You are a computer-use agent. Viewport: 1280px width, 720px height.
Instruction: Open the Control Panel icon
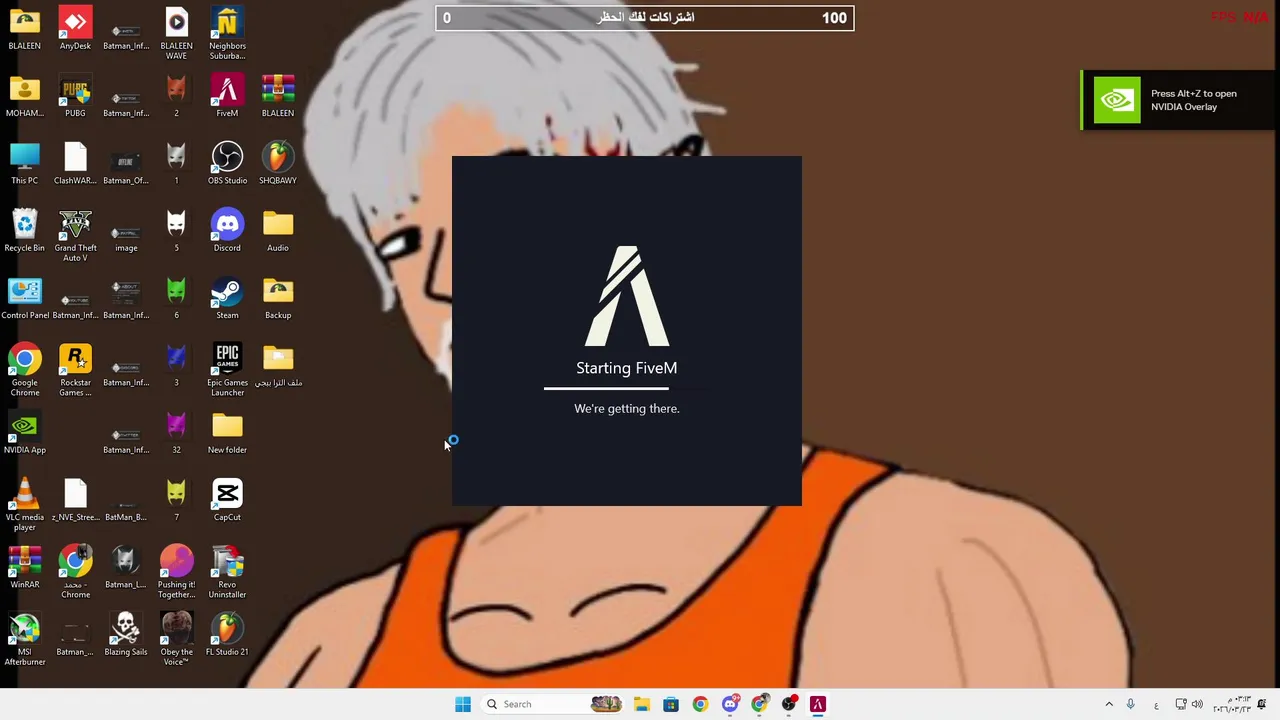pos(25,298)
